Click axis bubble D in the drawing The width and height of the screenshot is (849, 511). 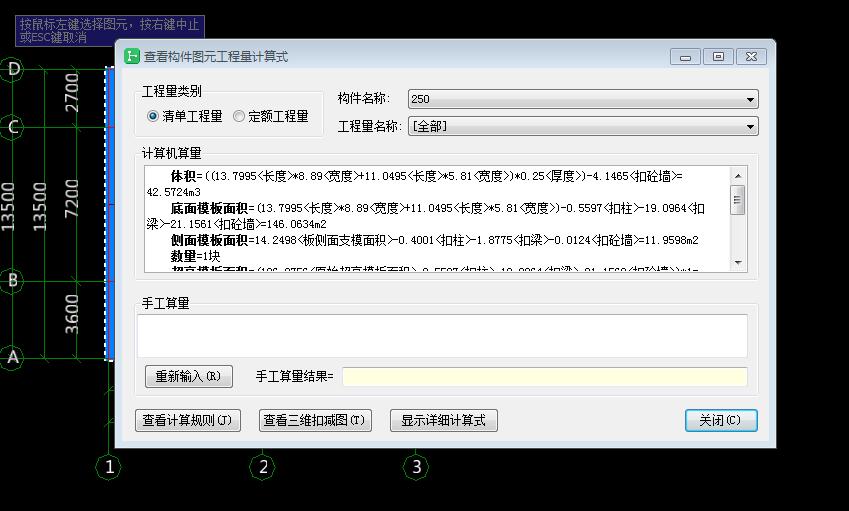click(13, 69)
